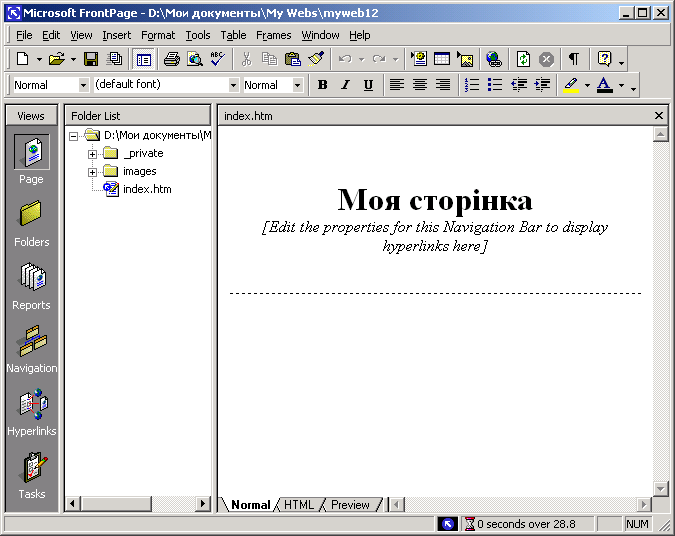Click the Redo arrow icon
This screenshot has height=536, width=675.
tap(379, 59)
